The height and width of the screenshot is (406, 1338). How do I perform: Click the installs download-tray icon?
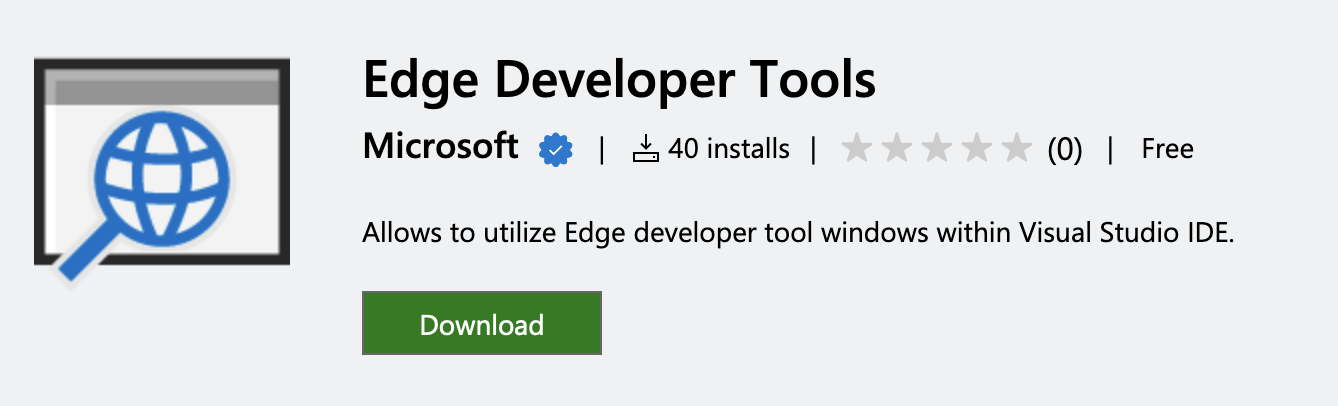646,150
